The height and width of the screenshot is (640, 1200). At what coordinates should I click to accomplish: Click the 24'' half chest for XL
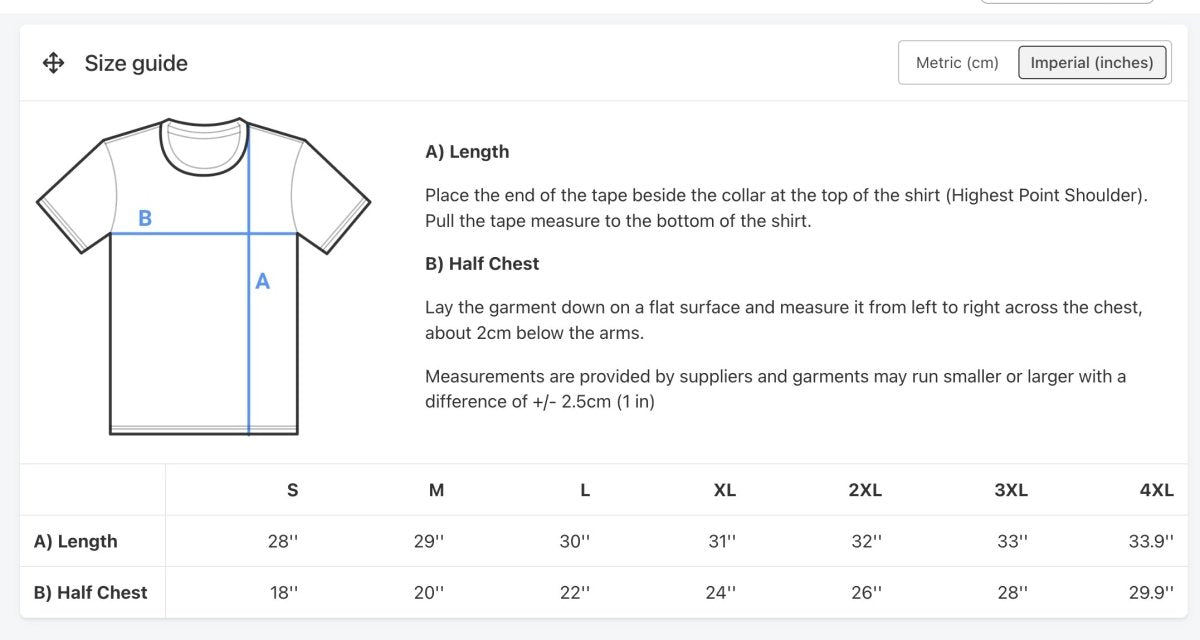tap(720, 592)
